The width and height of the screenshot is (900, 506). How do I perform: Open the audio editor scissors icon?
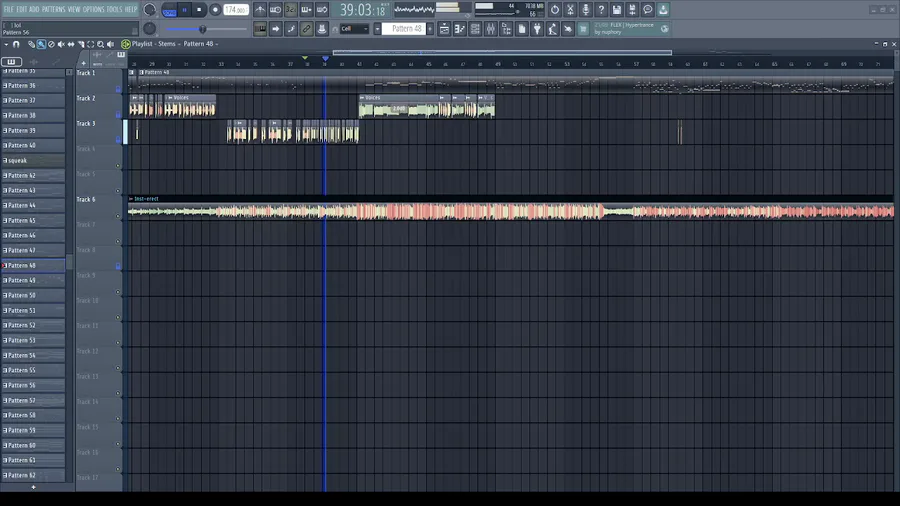[570, 10]
